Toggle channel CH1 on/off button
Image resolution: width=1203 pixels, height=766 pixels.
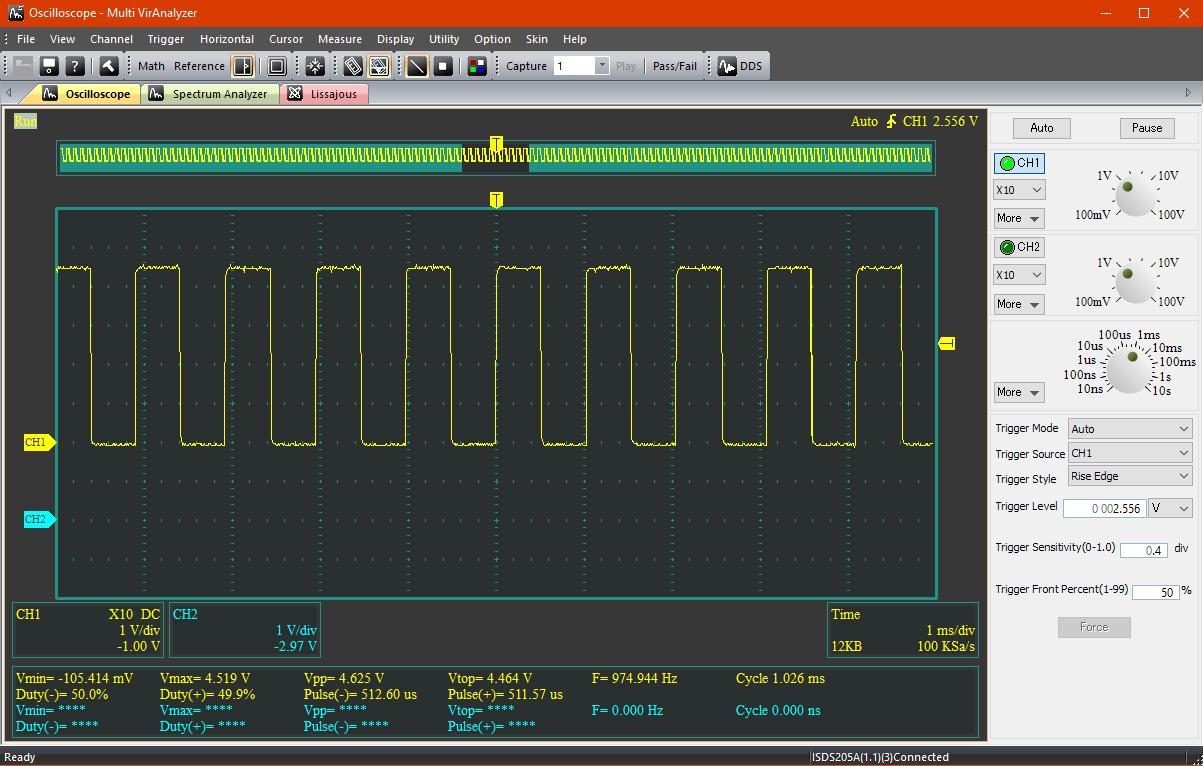click(x=1019, y=163)
